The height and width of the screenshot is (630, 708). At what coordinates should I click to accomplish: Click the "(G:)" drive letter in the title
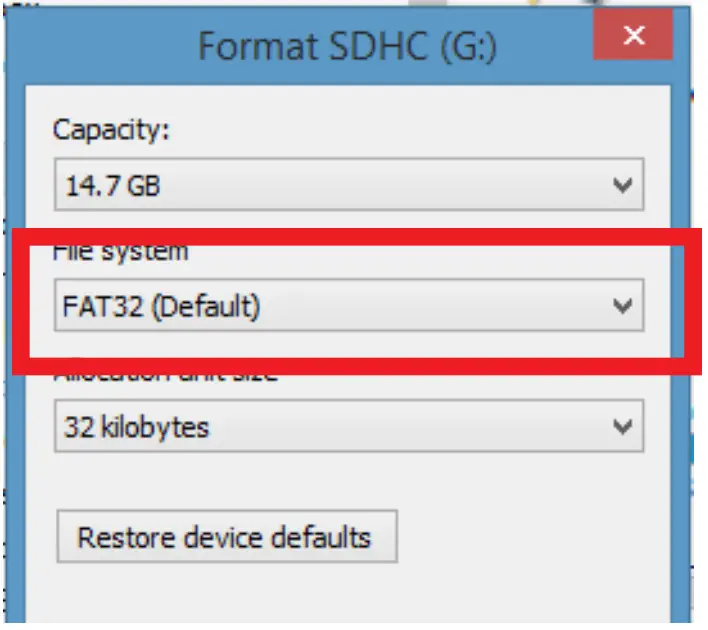463,46
